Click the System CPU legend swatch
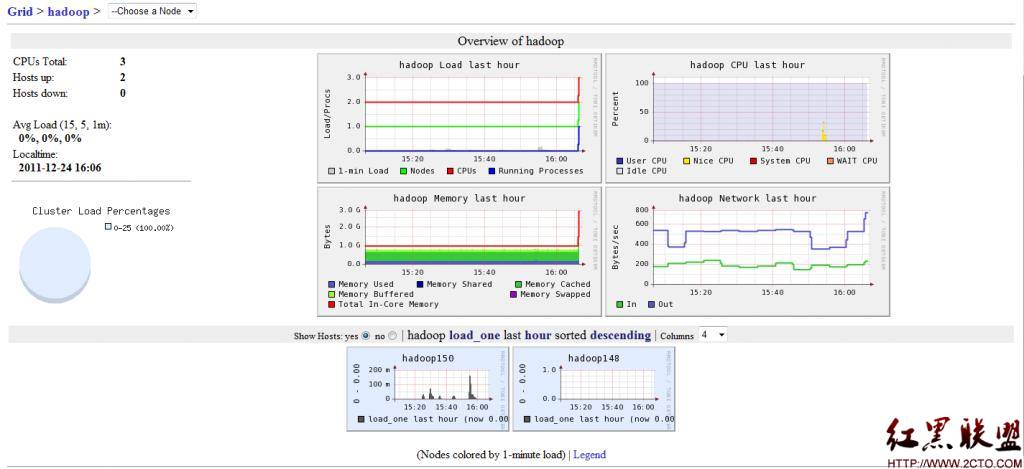The width and height of the screenshot is (1024, 469). [x=753, y=161]
